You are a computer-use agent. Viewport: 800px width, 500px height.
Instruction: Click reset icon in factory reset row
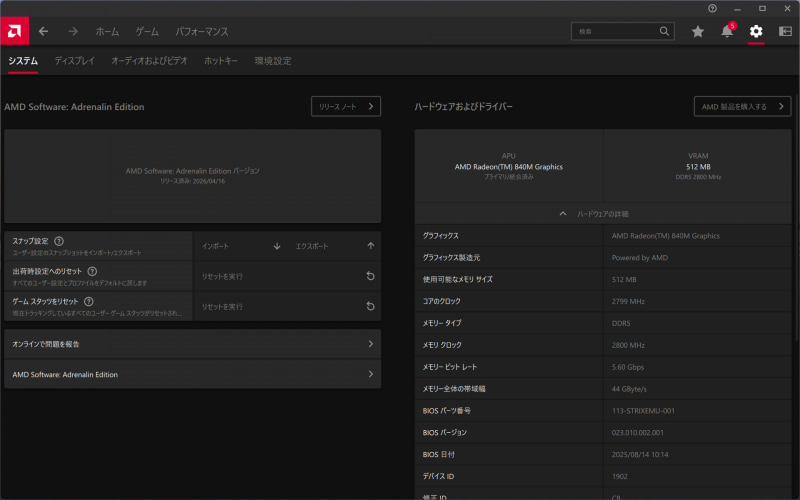click(370, 276)
